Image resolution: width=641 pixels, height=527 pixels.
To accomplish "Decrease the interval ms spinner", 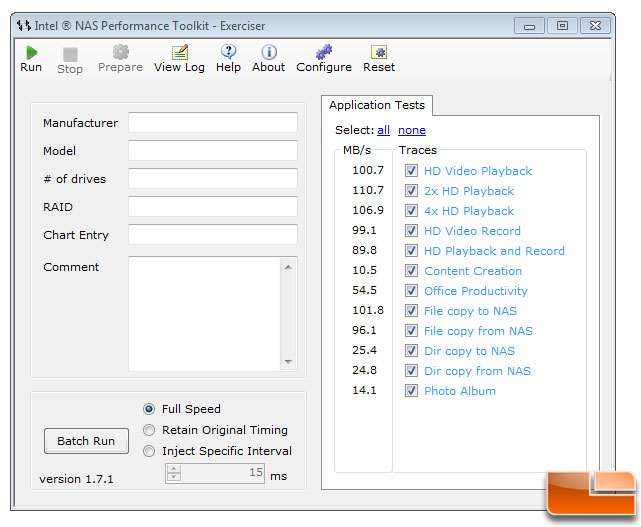I will point(174,477).
